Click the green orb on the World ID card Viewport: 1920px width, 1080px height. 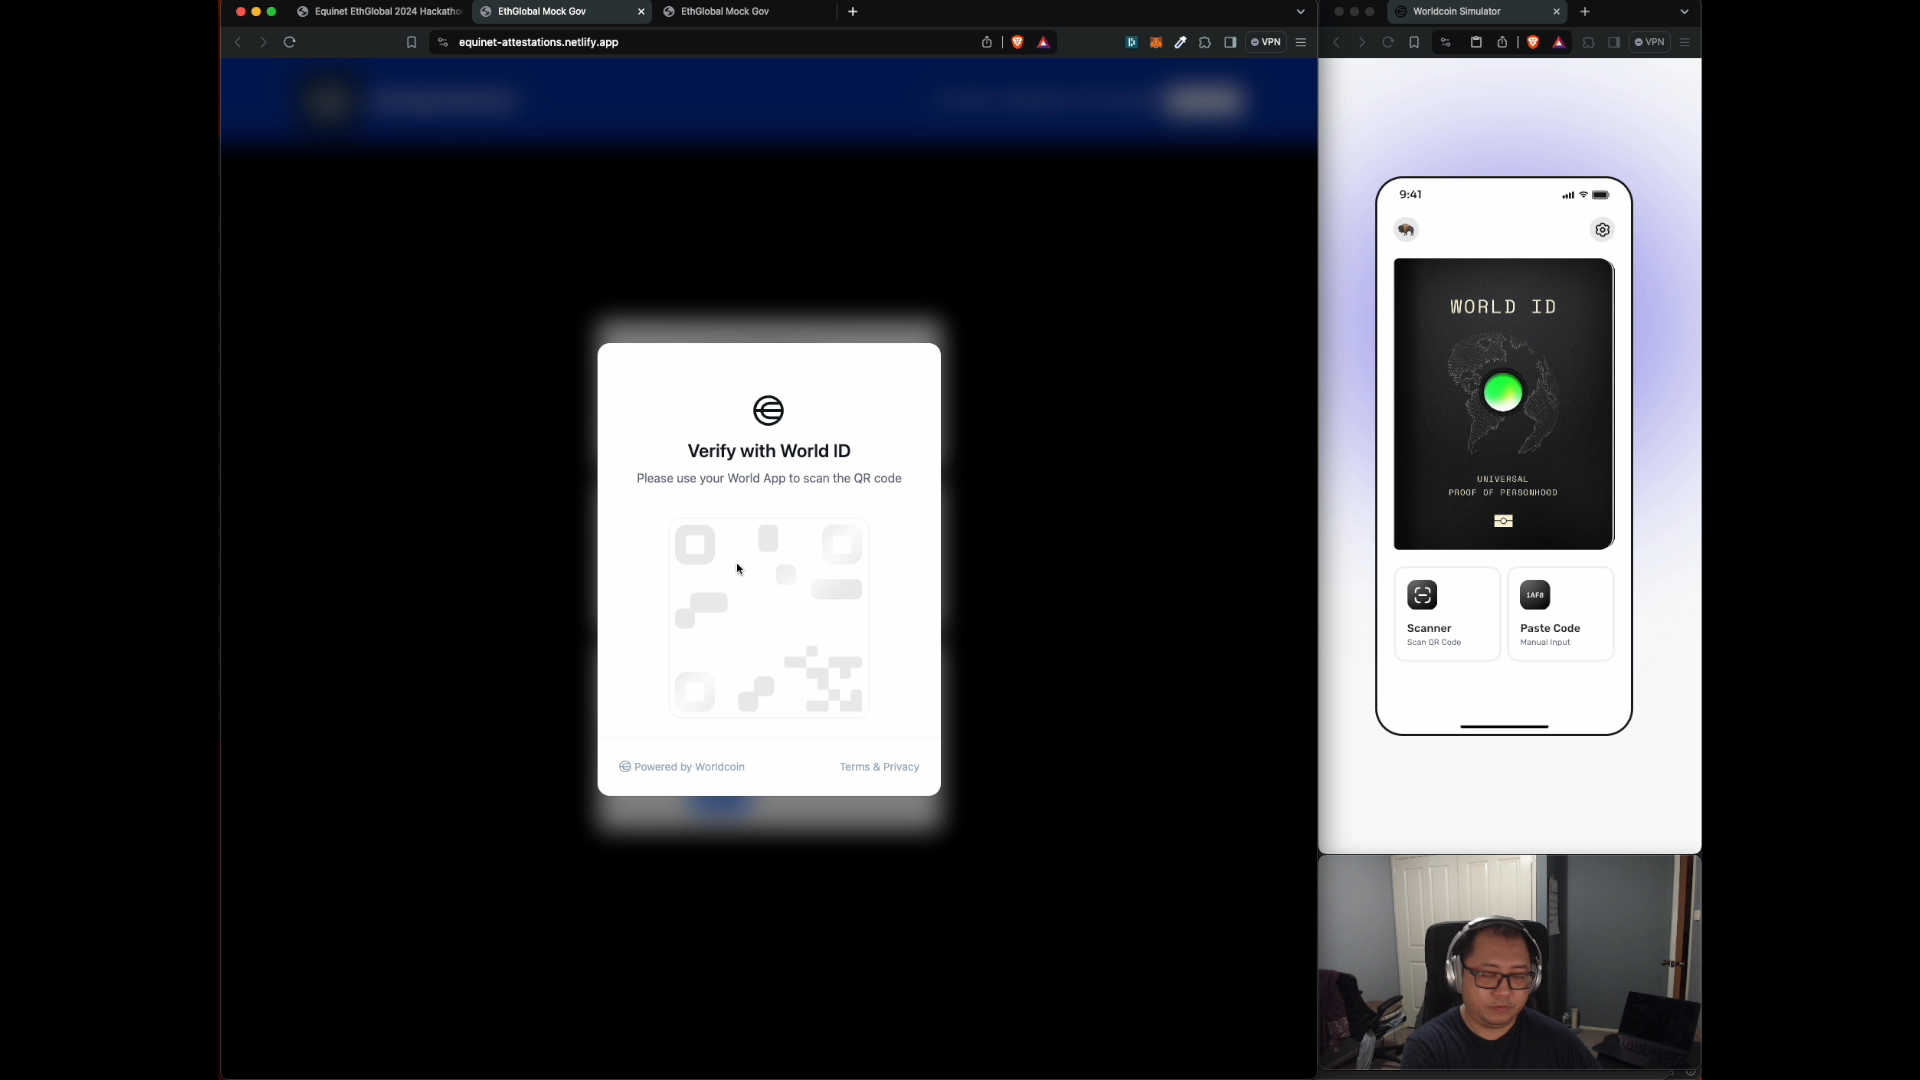(1503, 392)
